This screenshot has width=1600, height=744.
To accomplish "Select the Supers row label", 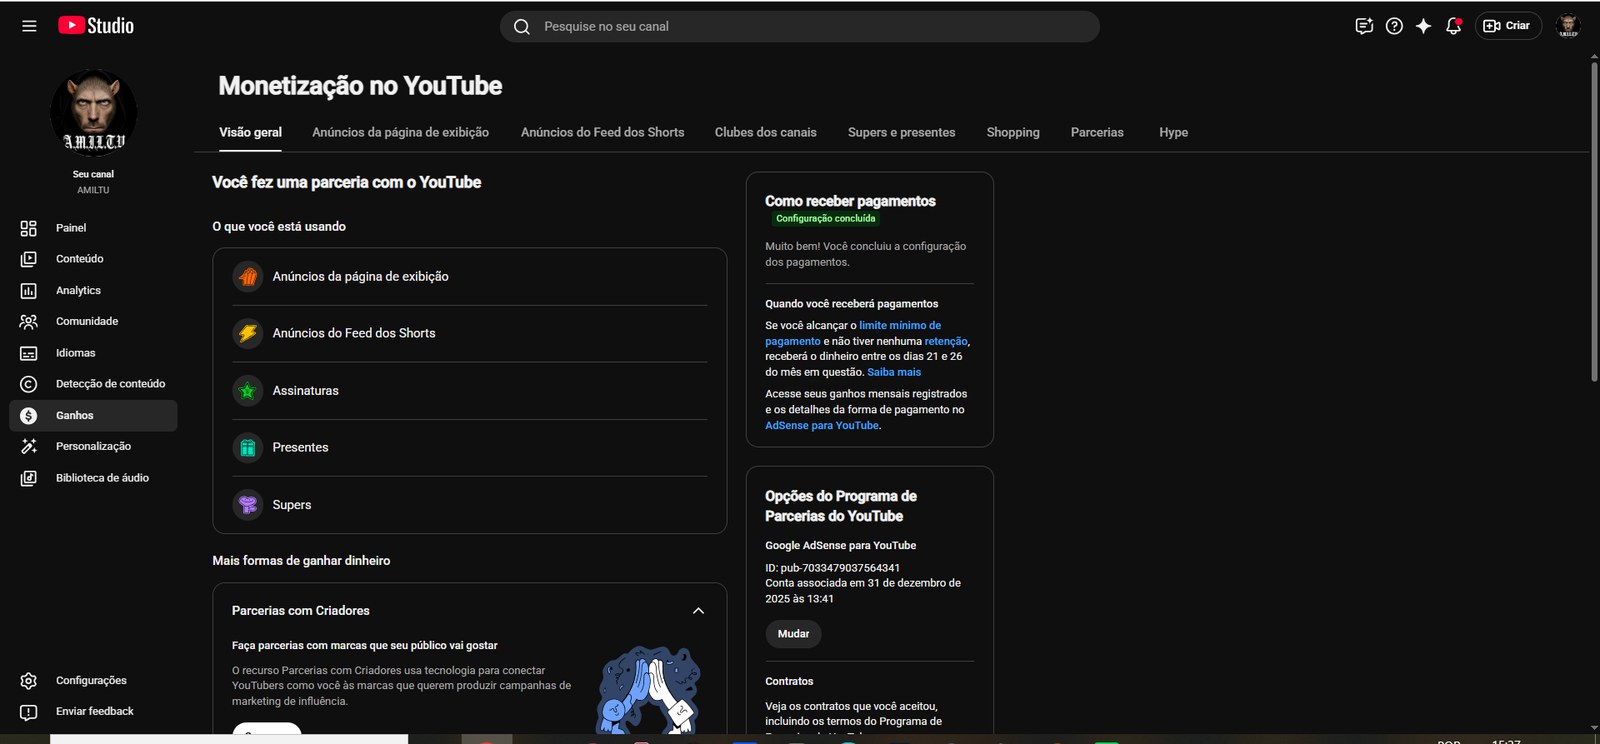I will pos(292,505).
